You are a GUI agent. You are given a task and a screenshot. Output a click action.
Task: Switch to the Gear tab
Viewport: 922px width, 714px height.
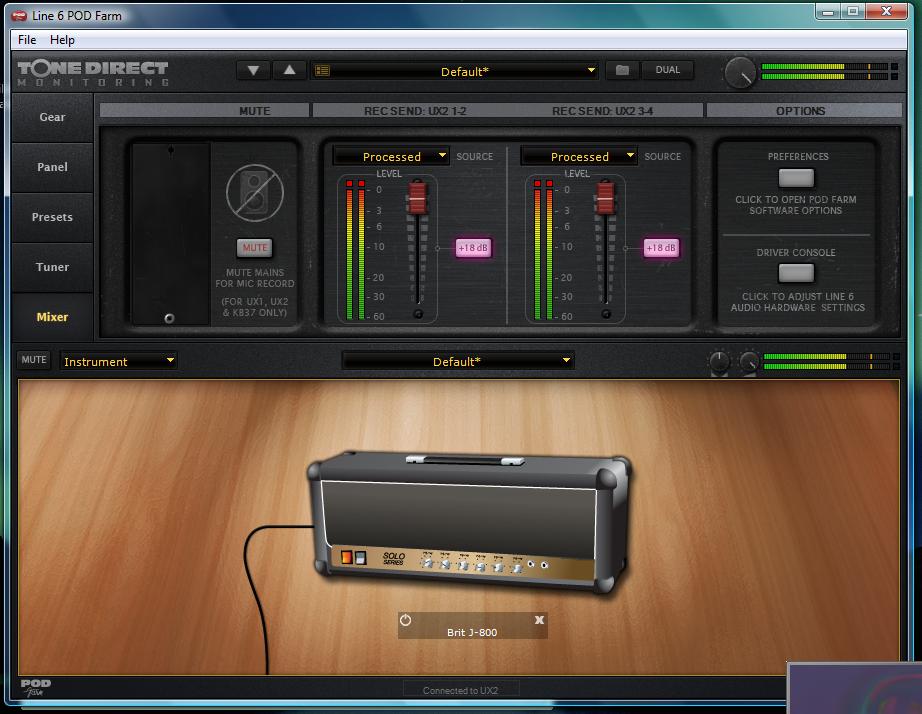coord(52,117)
